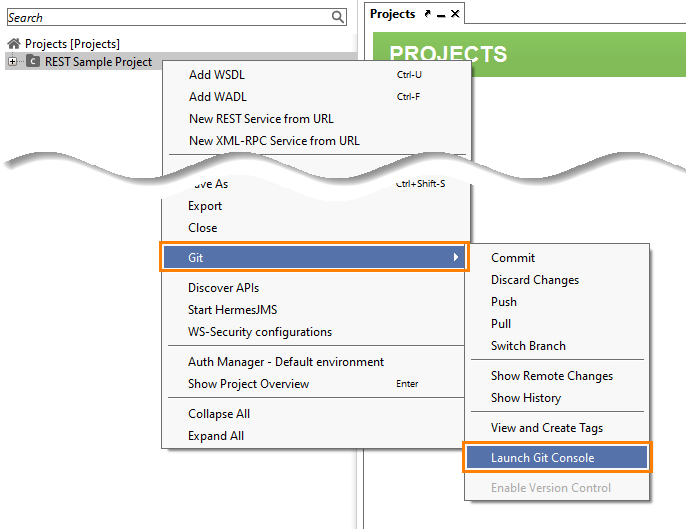Choose Commit in the Git submenu
686x529 pixels.
pos(513,258)
